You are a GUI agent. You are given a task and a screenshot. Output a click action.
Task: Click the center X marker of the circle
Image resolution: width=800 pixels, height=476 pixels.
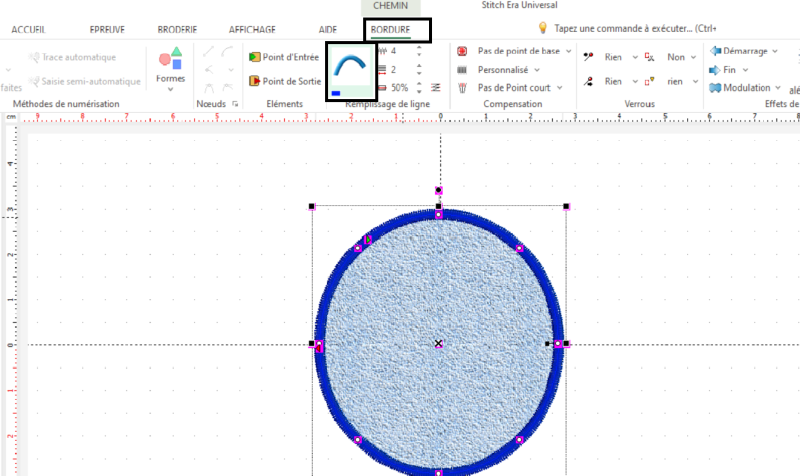[x=438, y=344]
